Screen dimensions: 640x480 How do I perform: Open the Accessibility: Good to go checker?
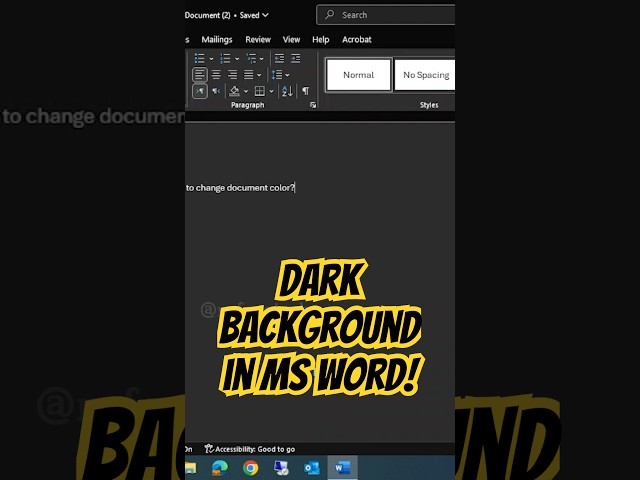pos(250,449)
